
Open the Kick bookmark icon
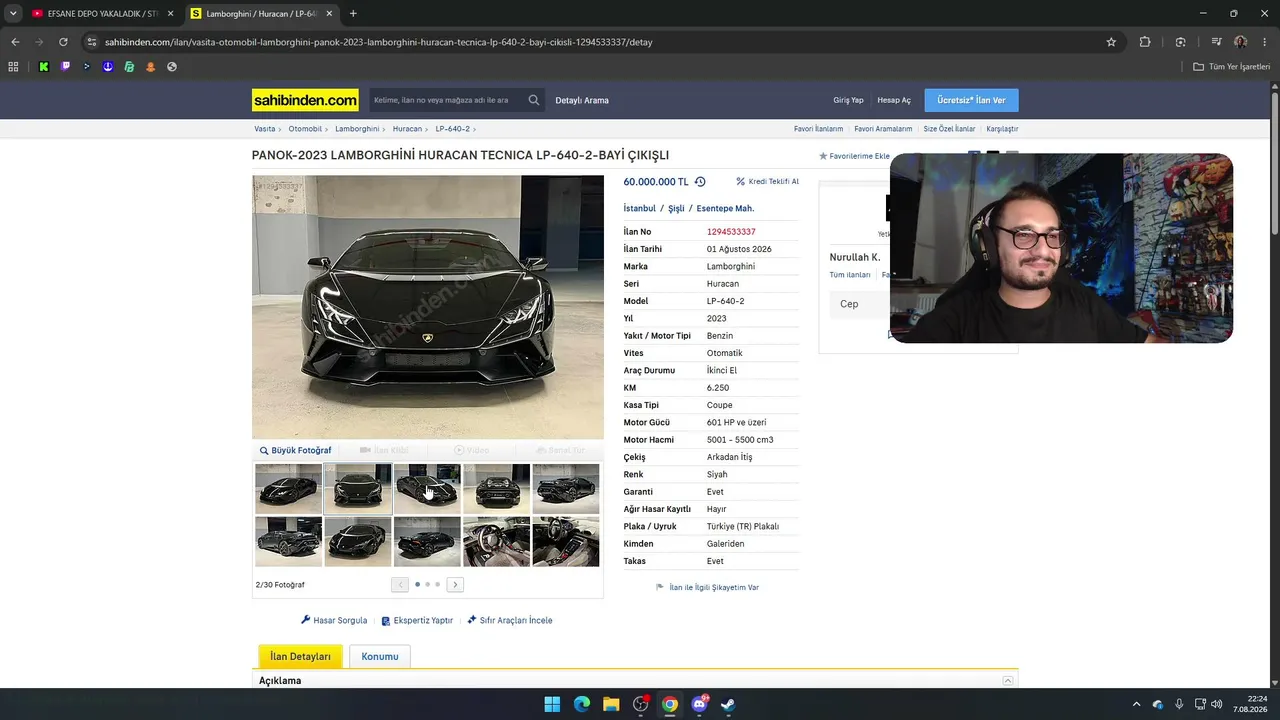(x=44, y=67)
